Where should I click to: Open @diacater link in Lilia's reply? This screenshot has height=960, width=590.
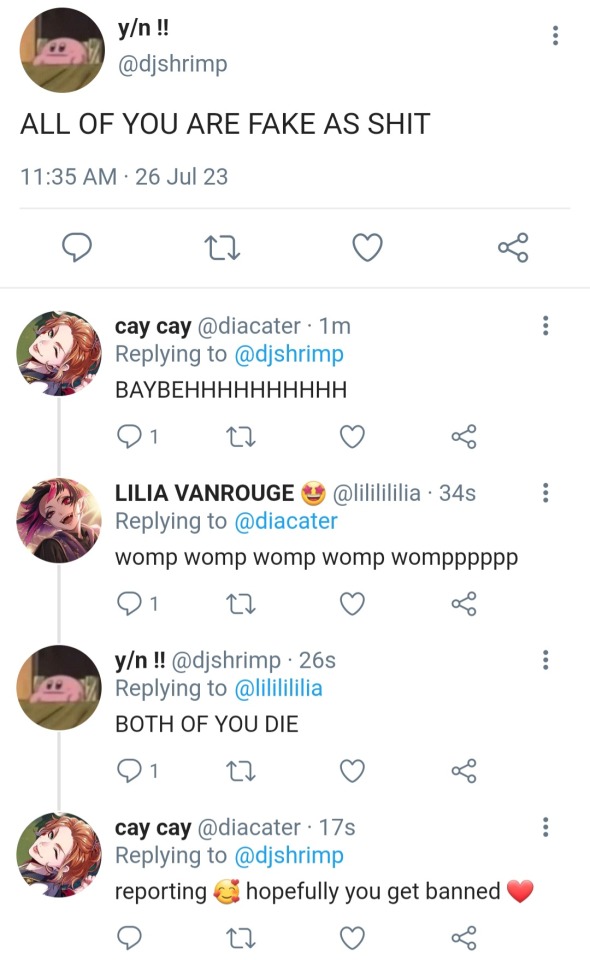[286, 521]
